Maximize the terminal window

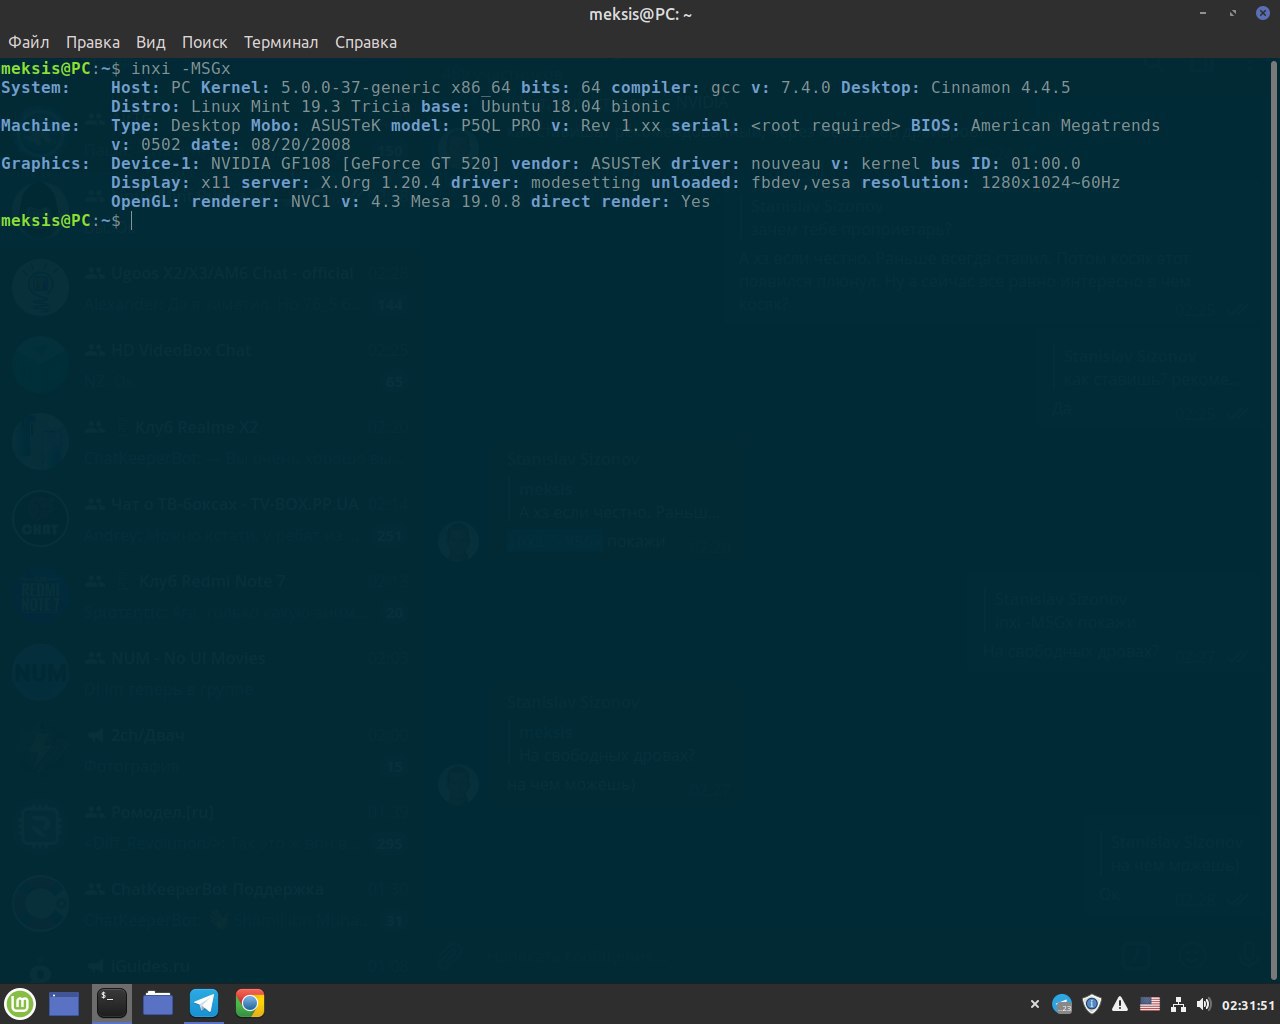(1233, 13)
